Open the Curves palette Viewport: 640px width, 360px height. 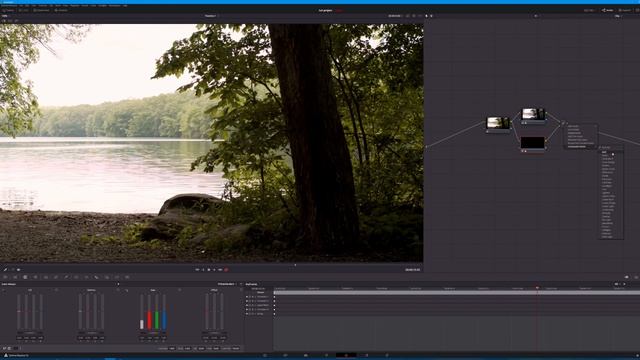(x=56, y=277)
